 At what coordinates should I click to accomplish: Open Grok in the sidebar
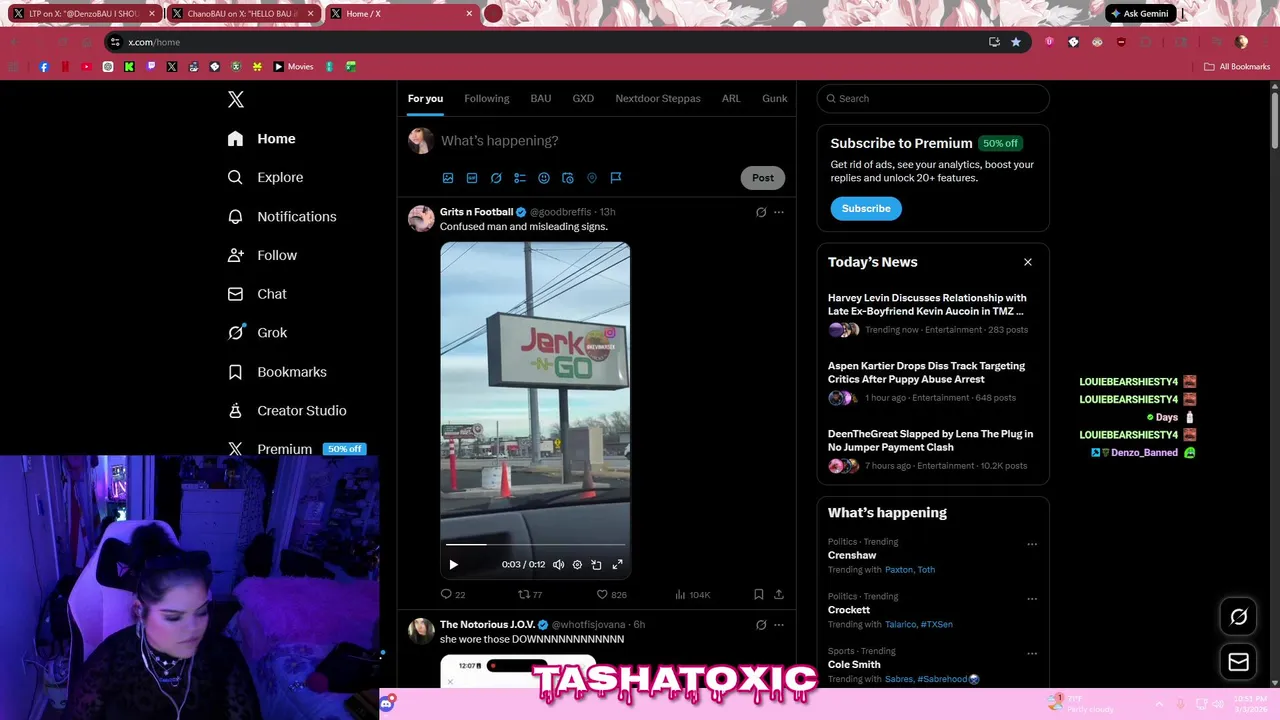(258, 333)
